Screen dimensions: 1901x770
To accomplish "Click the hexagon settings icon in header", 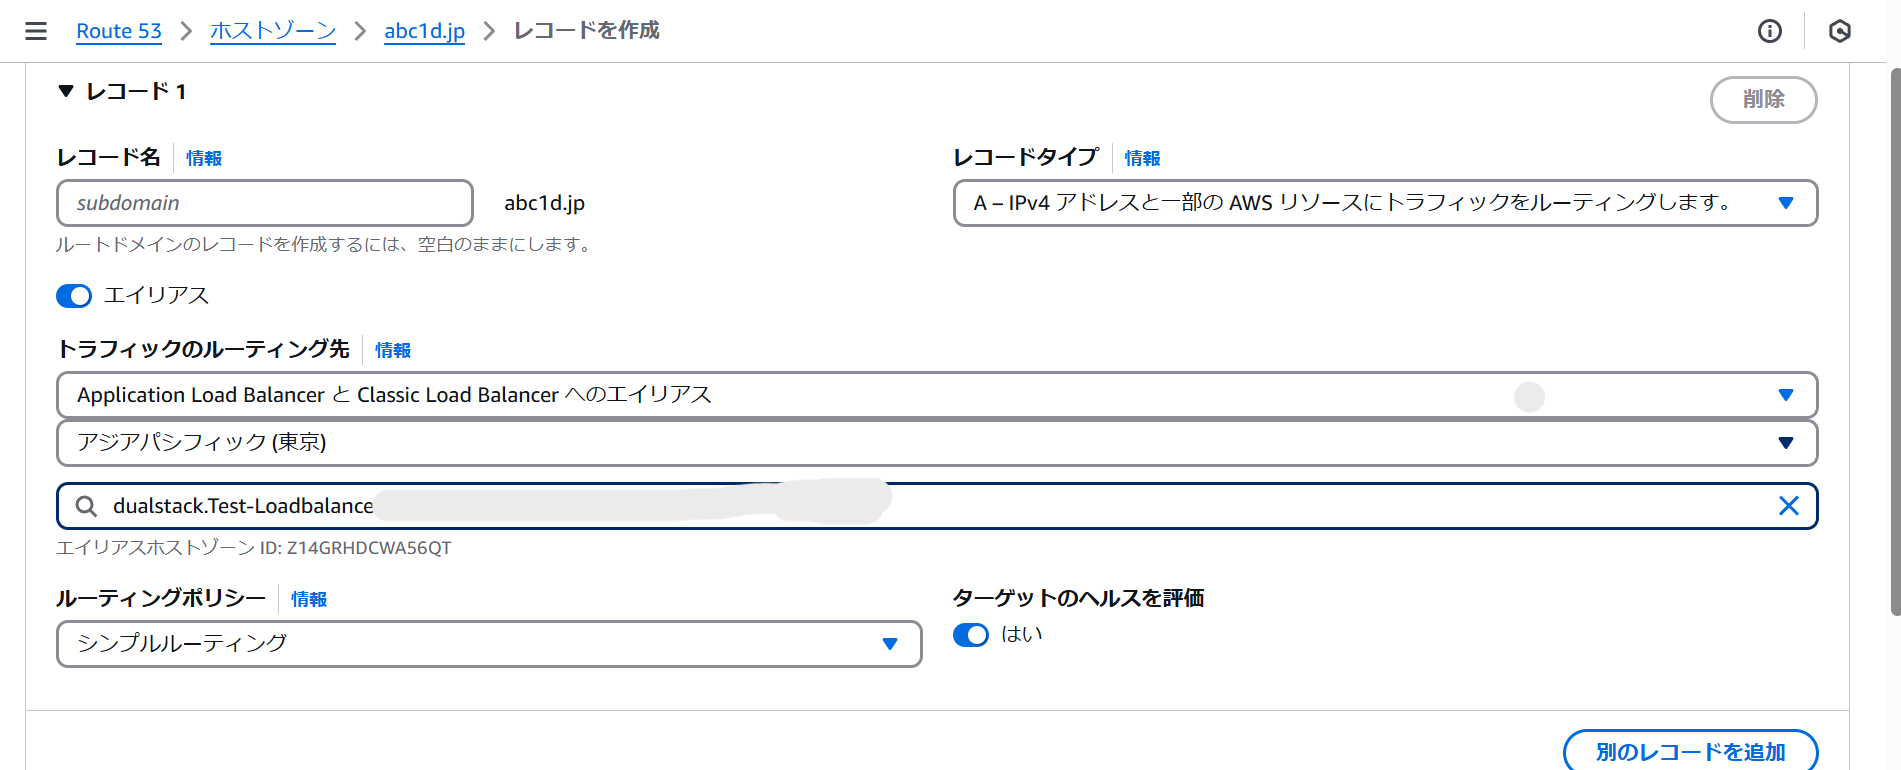I will pyautogui.click(x=1839, y=31).
